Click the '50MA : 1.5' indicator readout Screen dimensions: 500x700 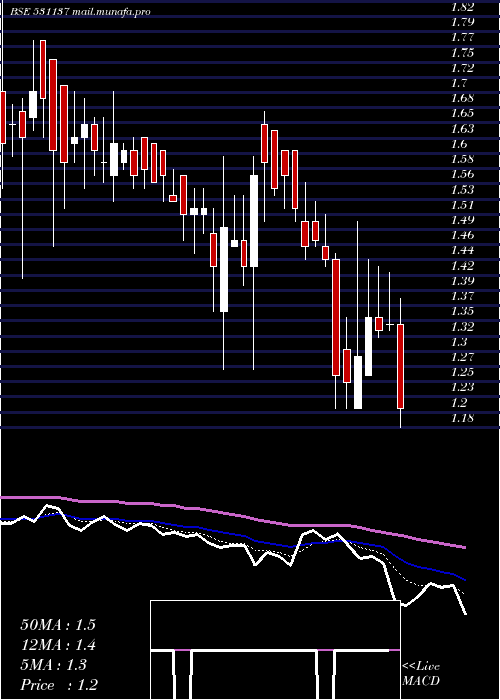point(58,625)
